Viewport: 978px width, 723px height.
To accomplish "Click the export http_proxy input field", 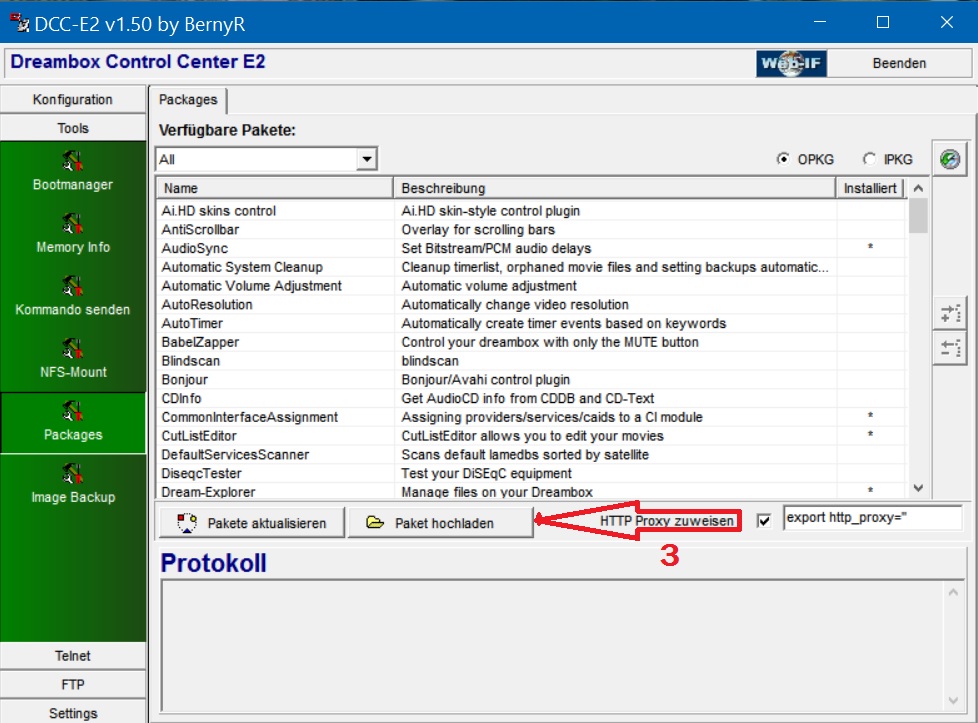I will click(x=873, y=518).
